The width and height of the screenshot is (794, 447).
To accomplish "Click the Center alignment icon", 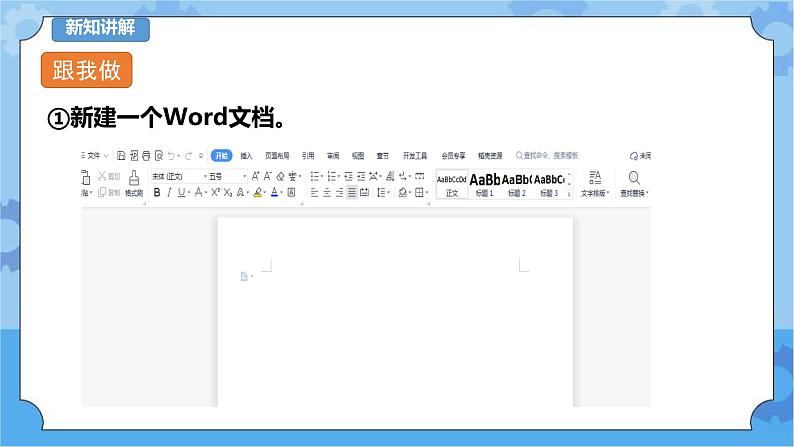I will click(x=327, y=192).
